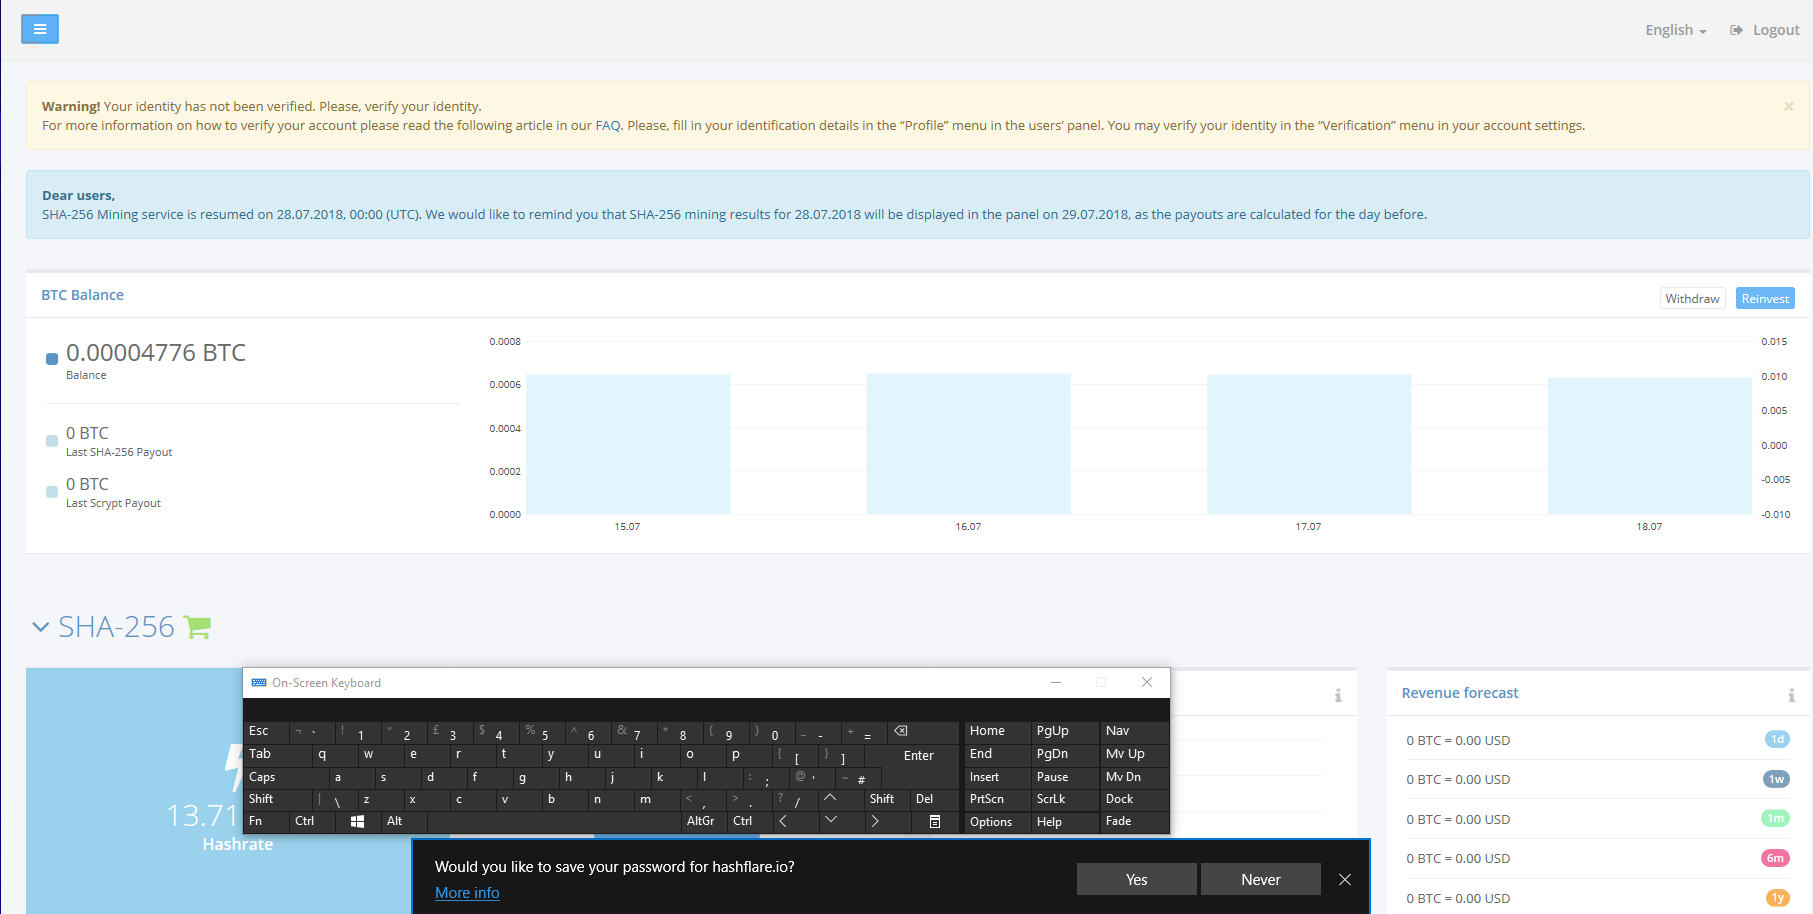Collapse the SHA-256 section chevron
The width and height of the screenshot is (1813, 914).
41,627
